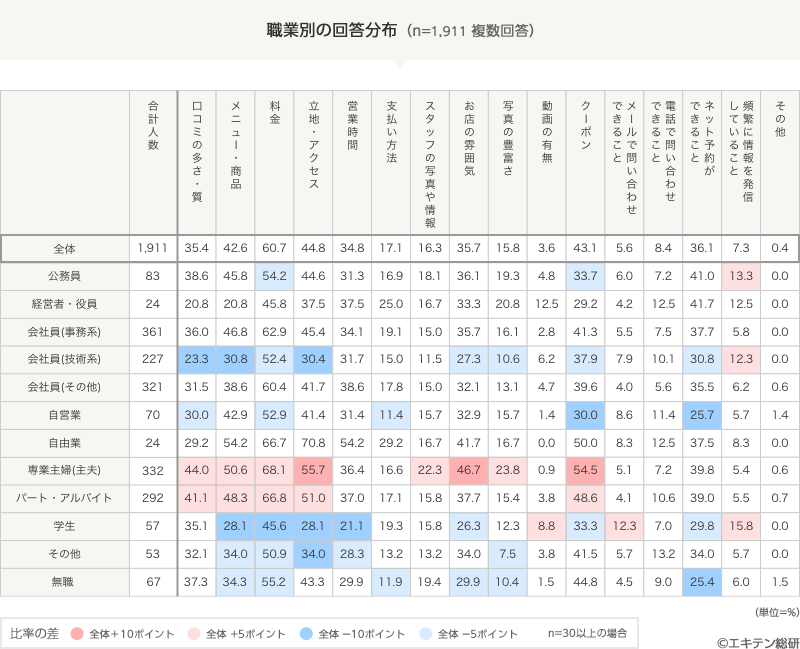The image size is (800, 649).
Task: Click the 学生 row label
Action: pos(64,524)
